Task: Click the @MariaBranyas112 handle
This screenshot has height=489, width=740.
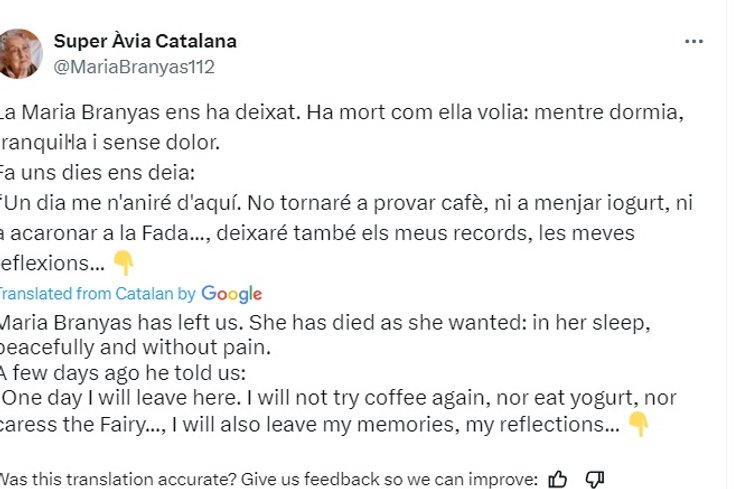Action: coord(134,67)
